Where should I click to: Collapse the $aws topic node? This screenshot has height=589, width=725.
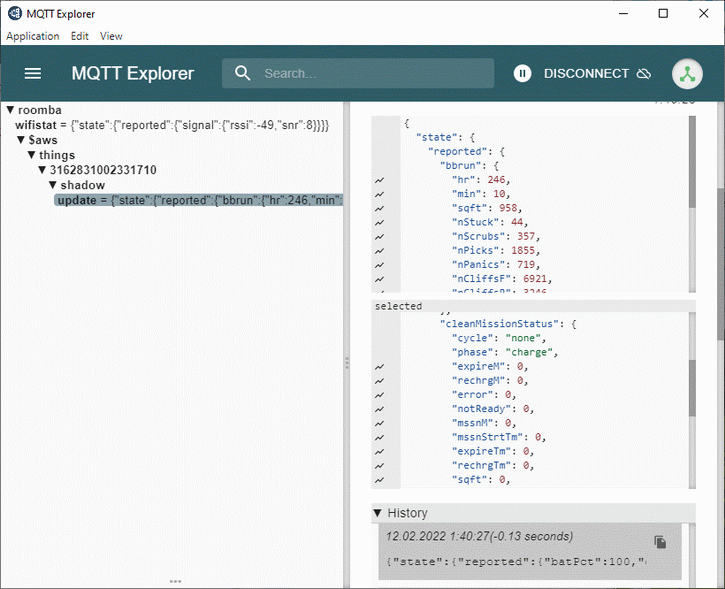coord(21,140)
